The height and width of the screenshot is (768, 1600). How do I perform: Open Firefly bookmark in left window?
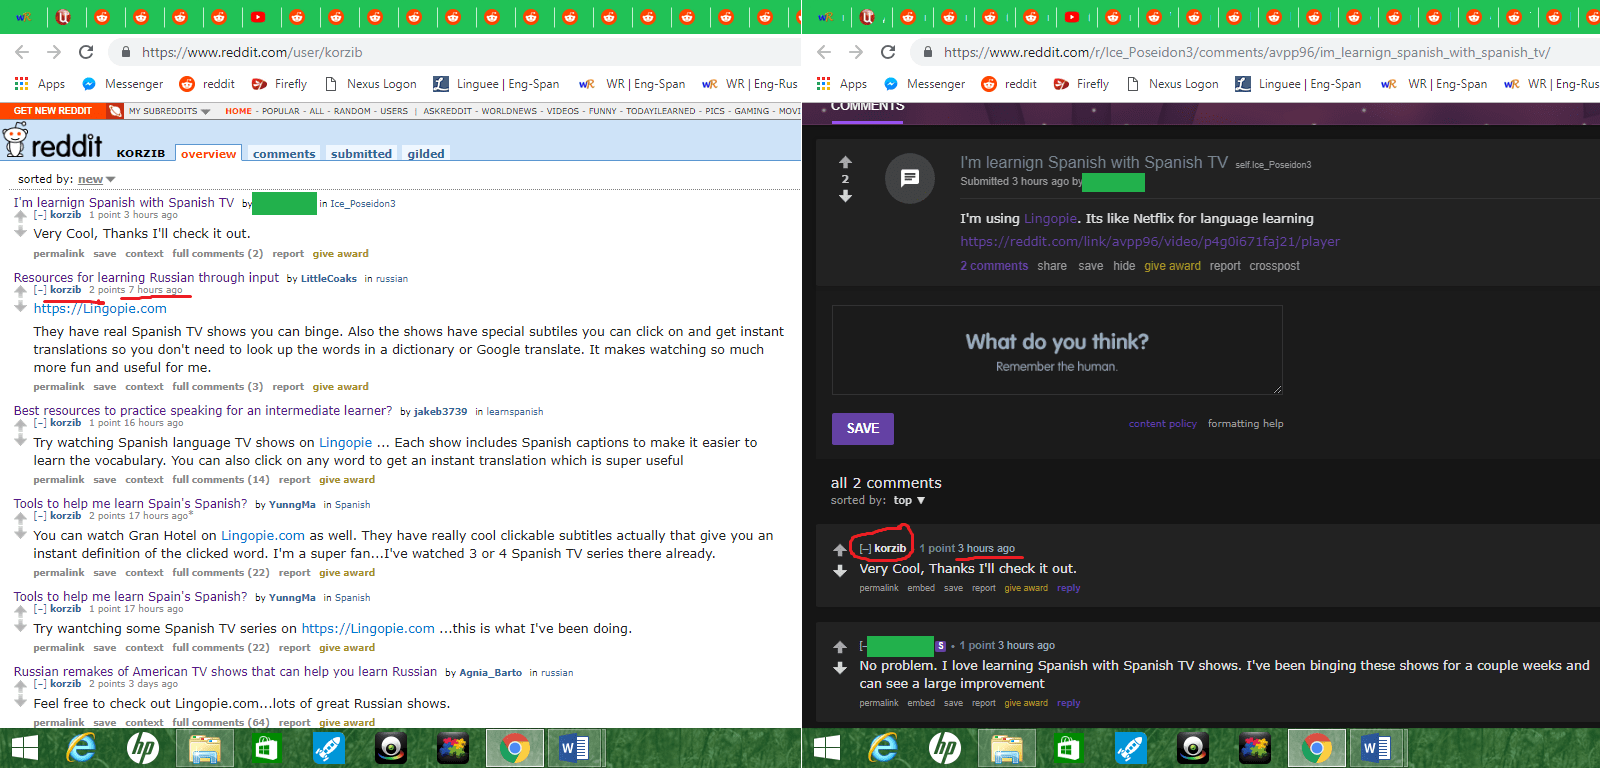(x=279, y=84)
